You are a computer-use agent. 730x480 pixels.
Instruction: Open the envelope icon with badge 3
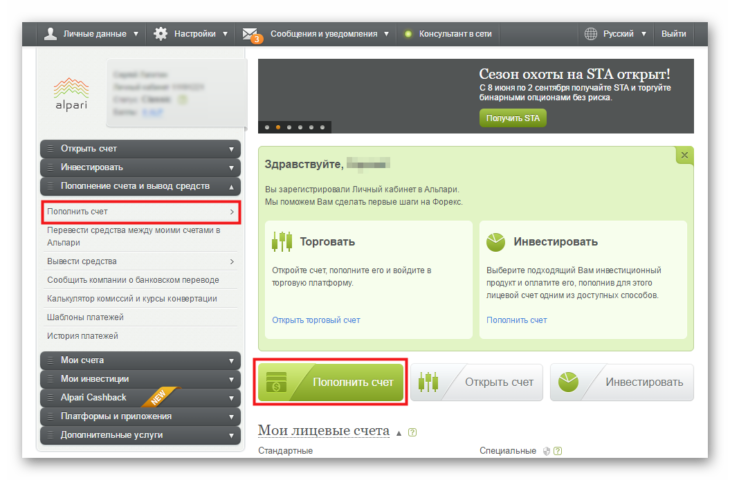point(252,34)
